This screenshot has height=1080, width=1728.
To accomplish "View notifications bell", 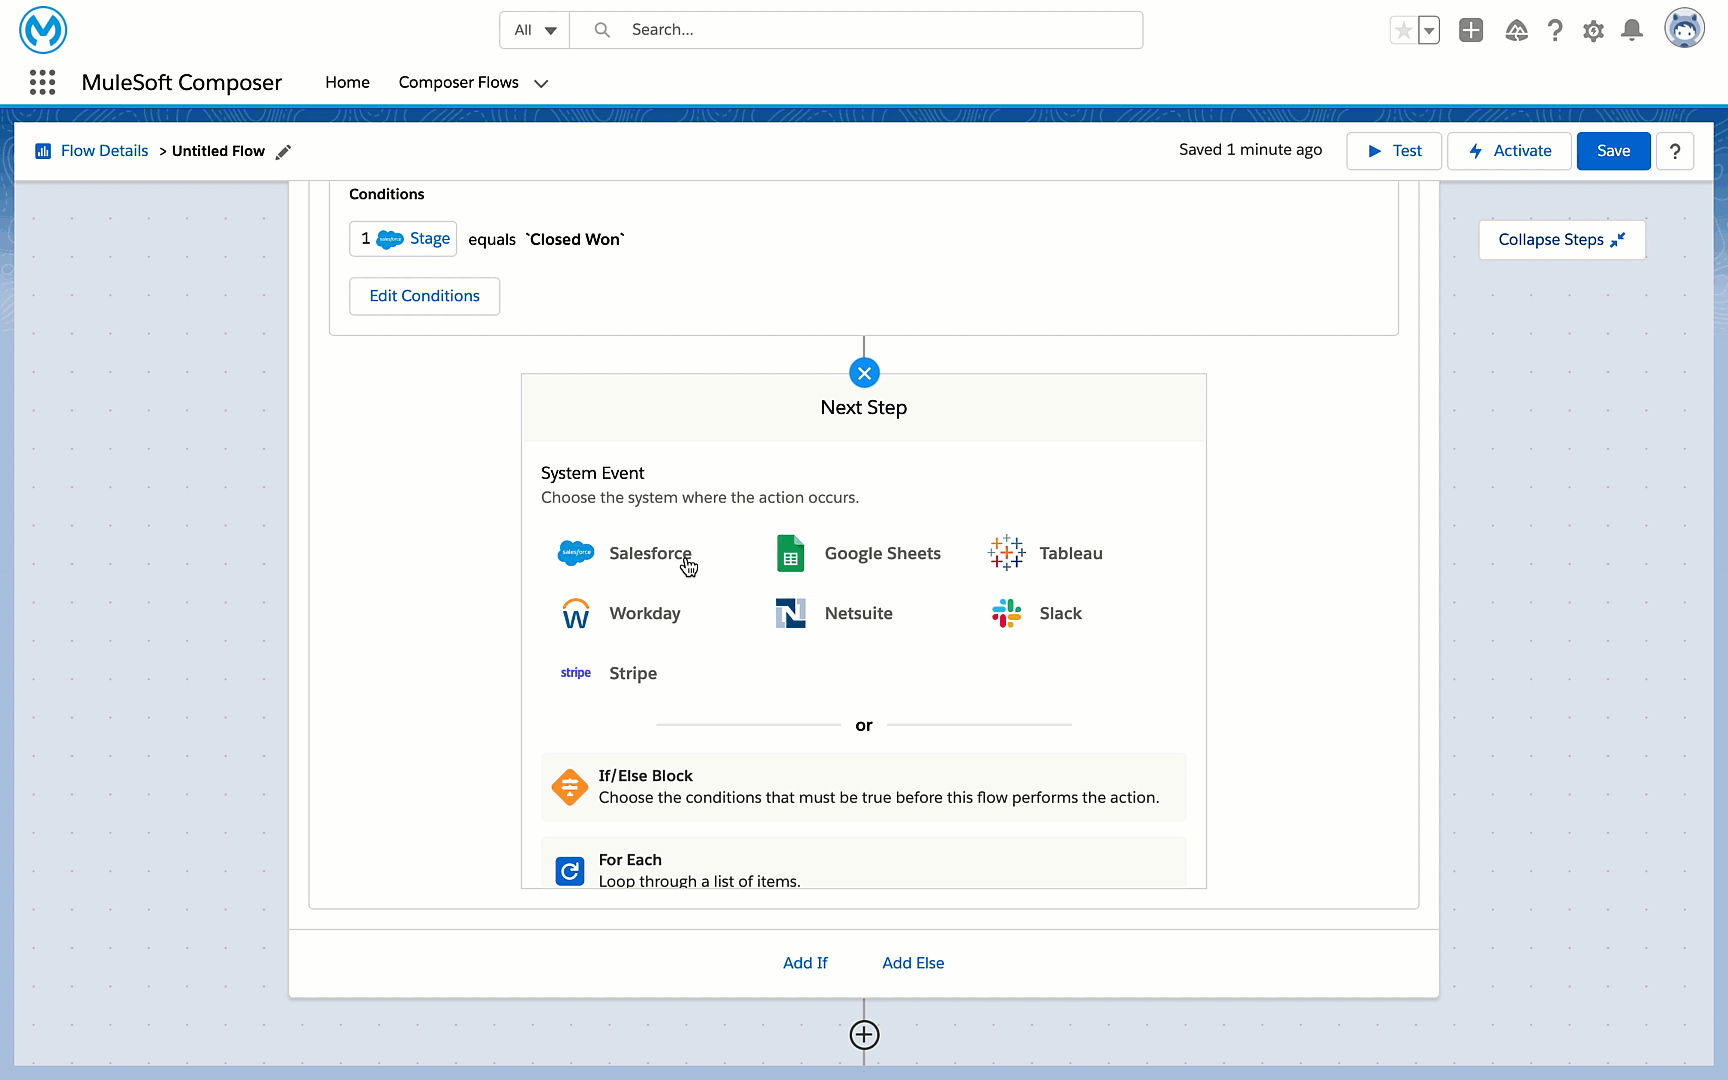I will tap(1632, 30).
